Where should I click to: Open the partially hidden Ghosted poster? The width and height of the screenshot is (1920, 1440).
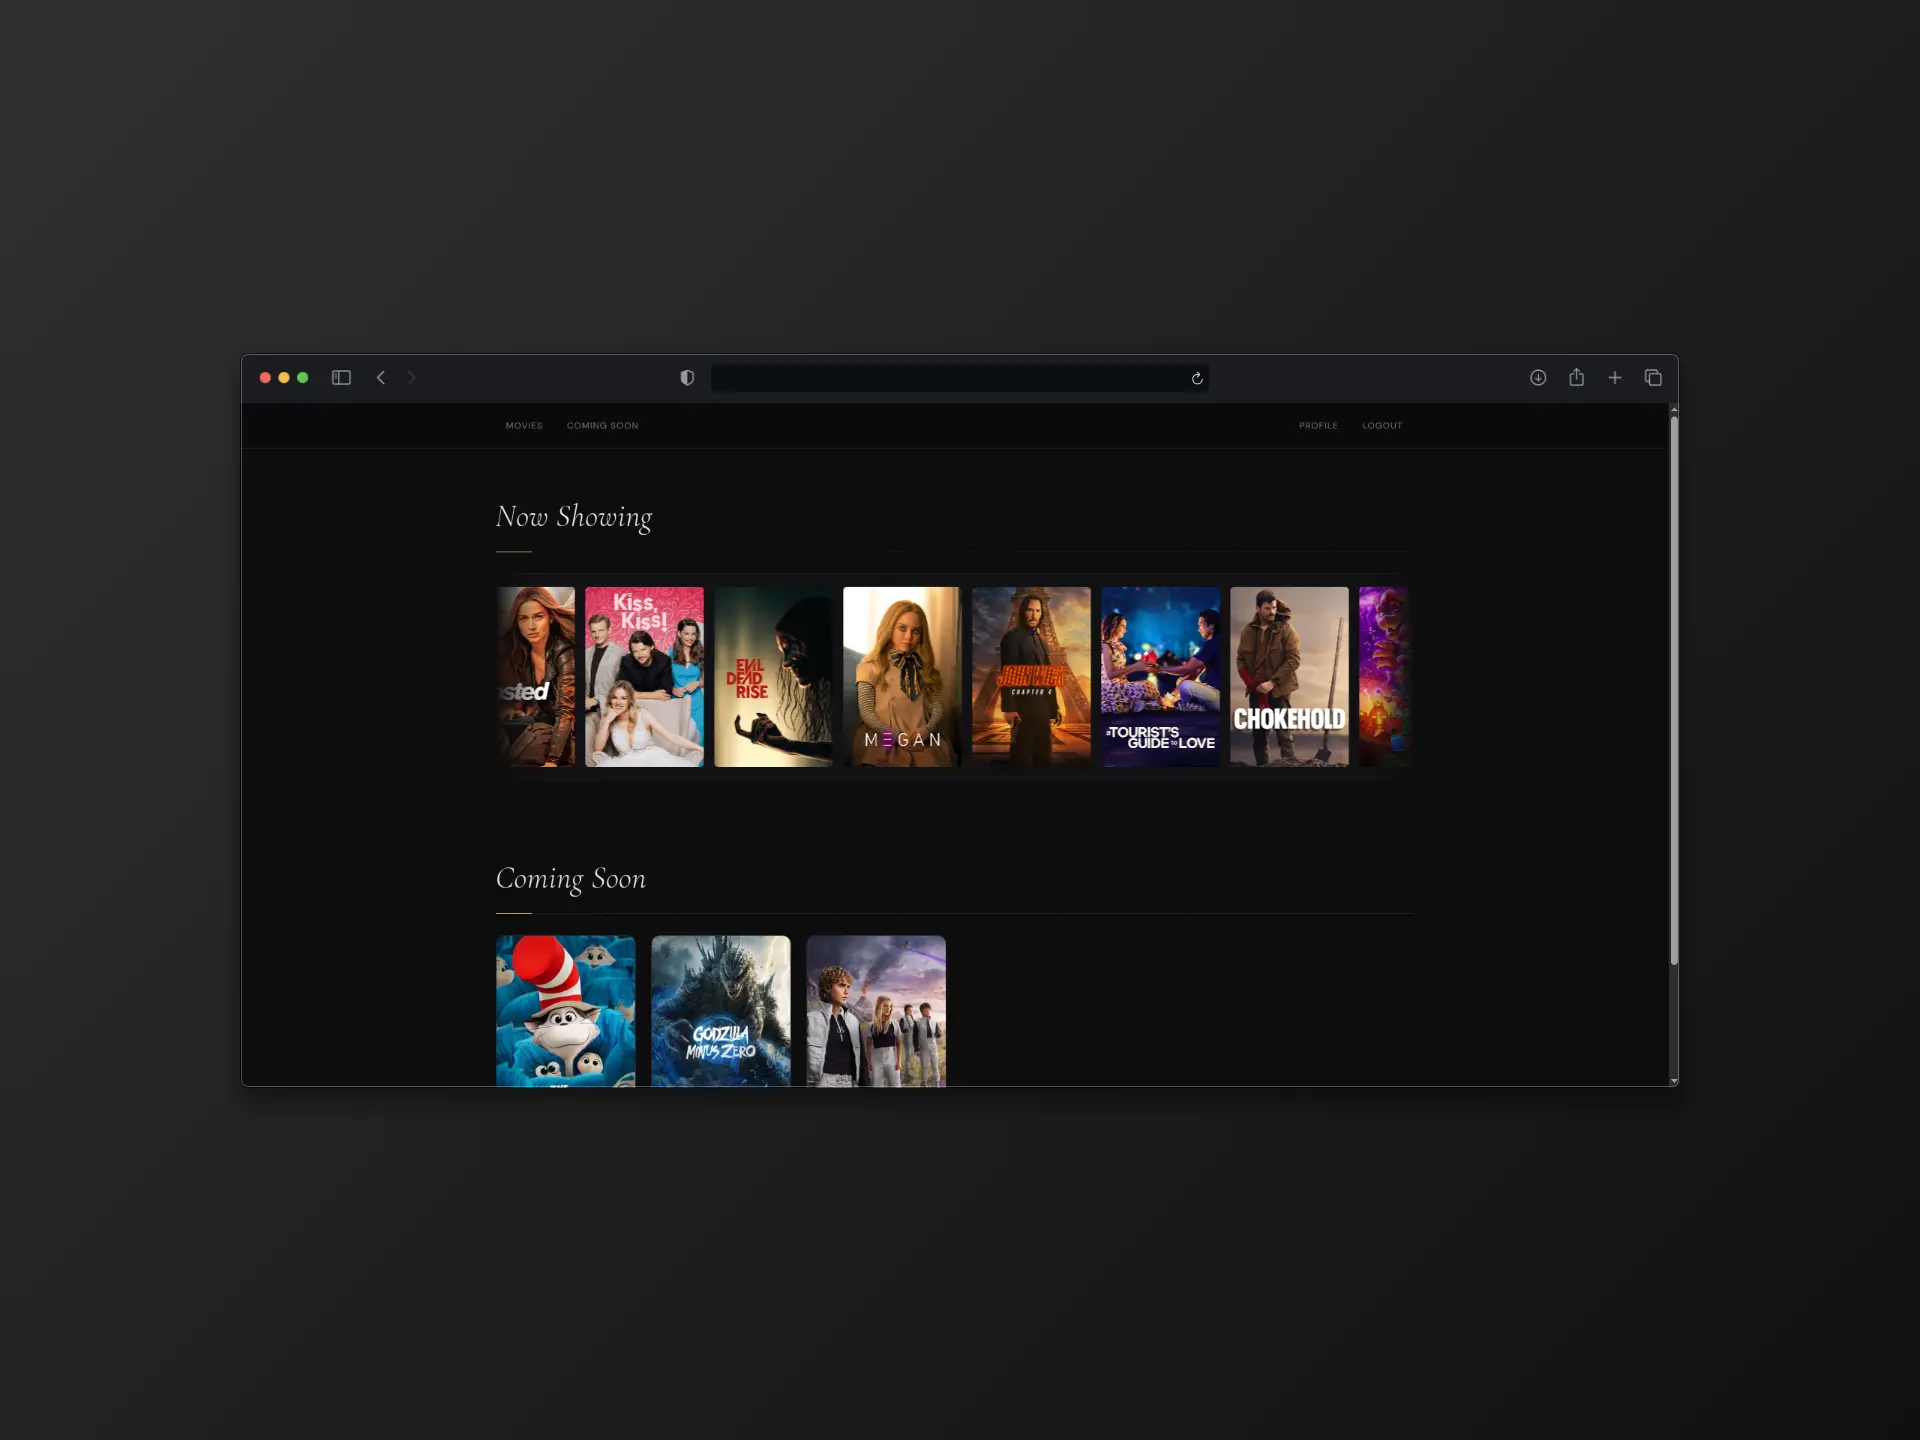coord(536,677)
